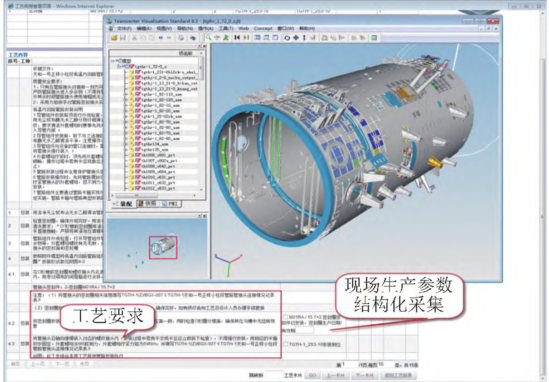Image resolution: width=549 pixels, height=382 pixels.
Task: Click the production date input box in row 4.2
Action: coord(305,330)
